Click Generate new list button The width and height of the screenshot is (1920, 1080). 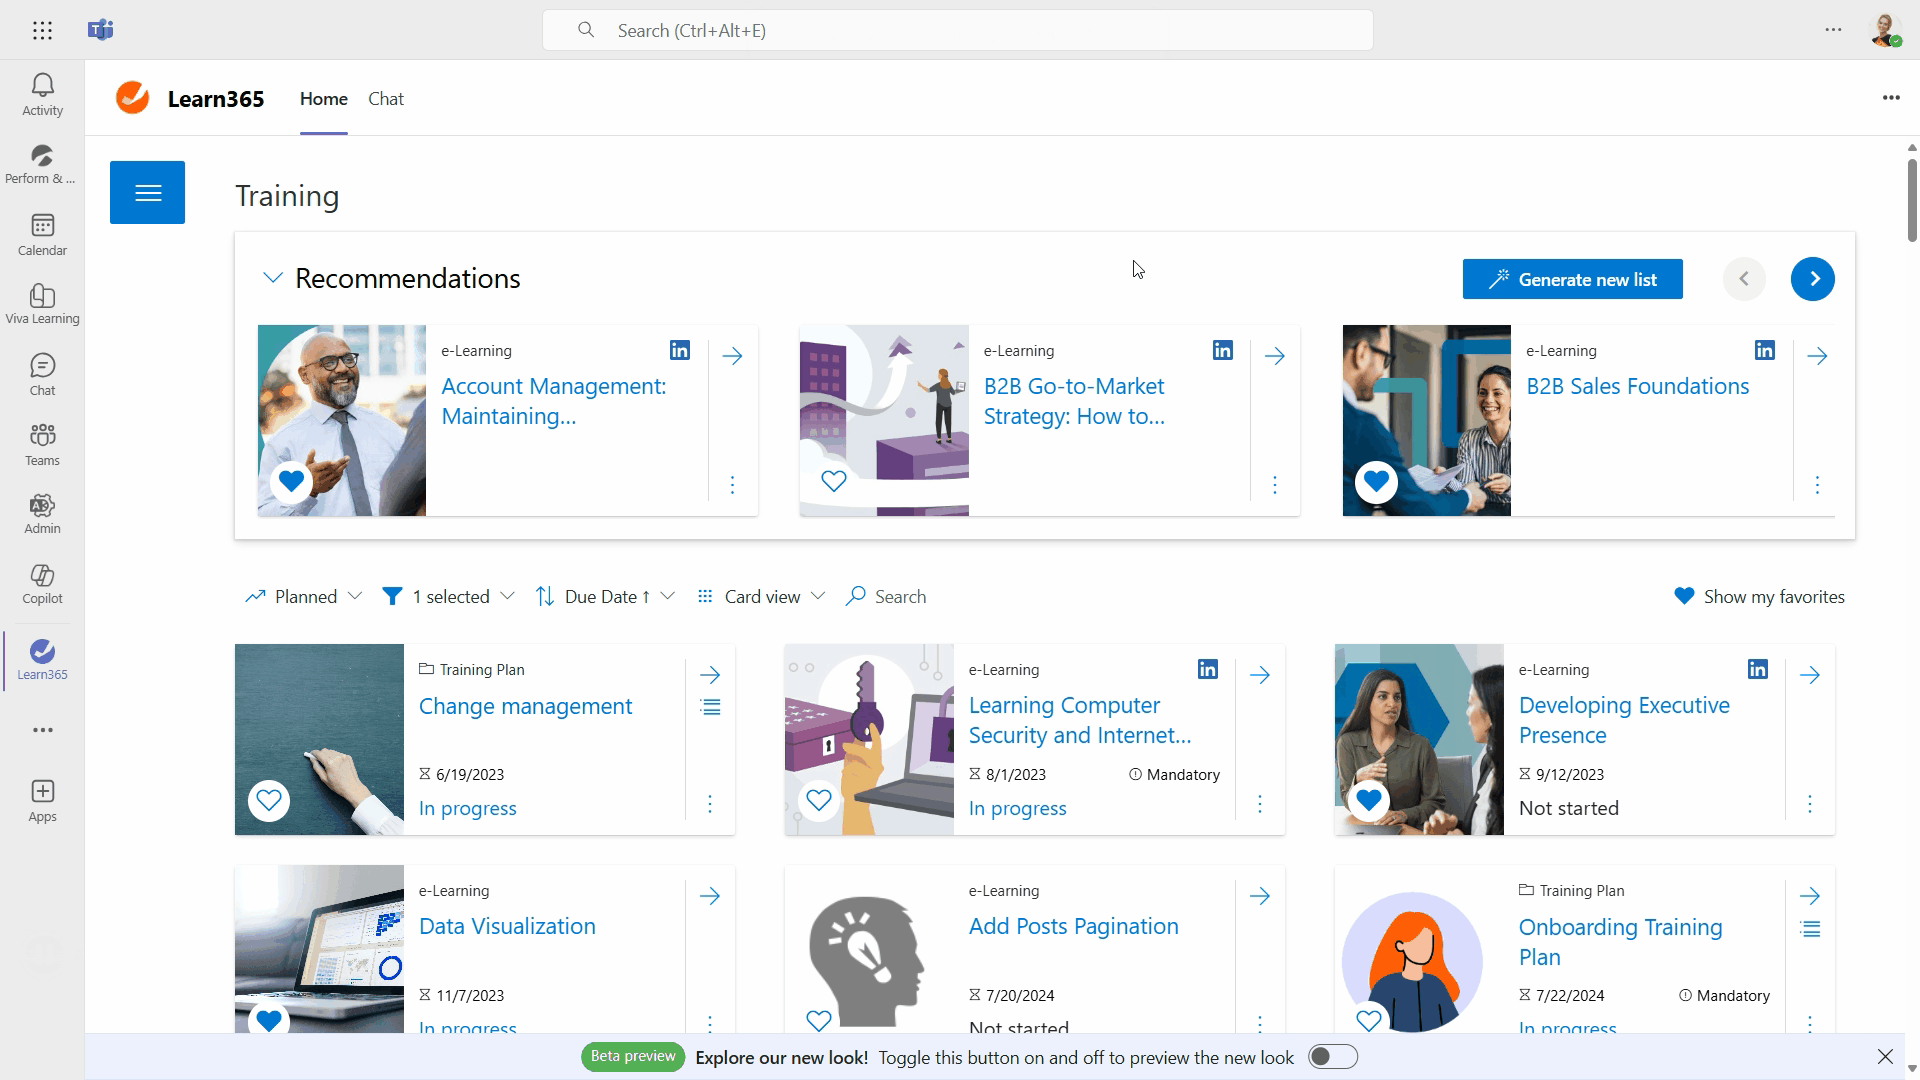pos(1572,279)
